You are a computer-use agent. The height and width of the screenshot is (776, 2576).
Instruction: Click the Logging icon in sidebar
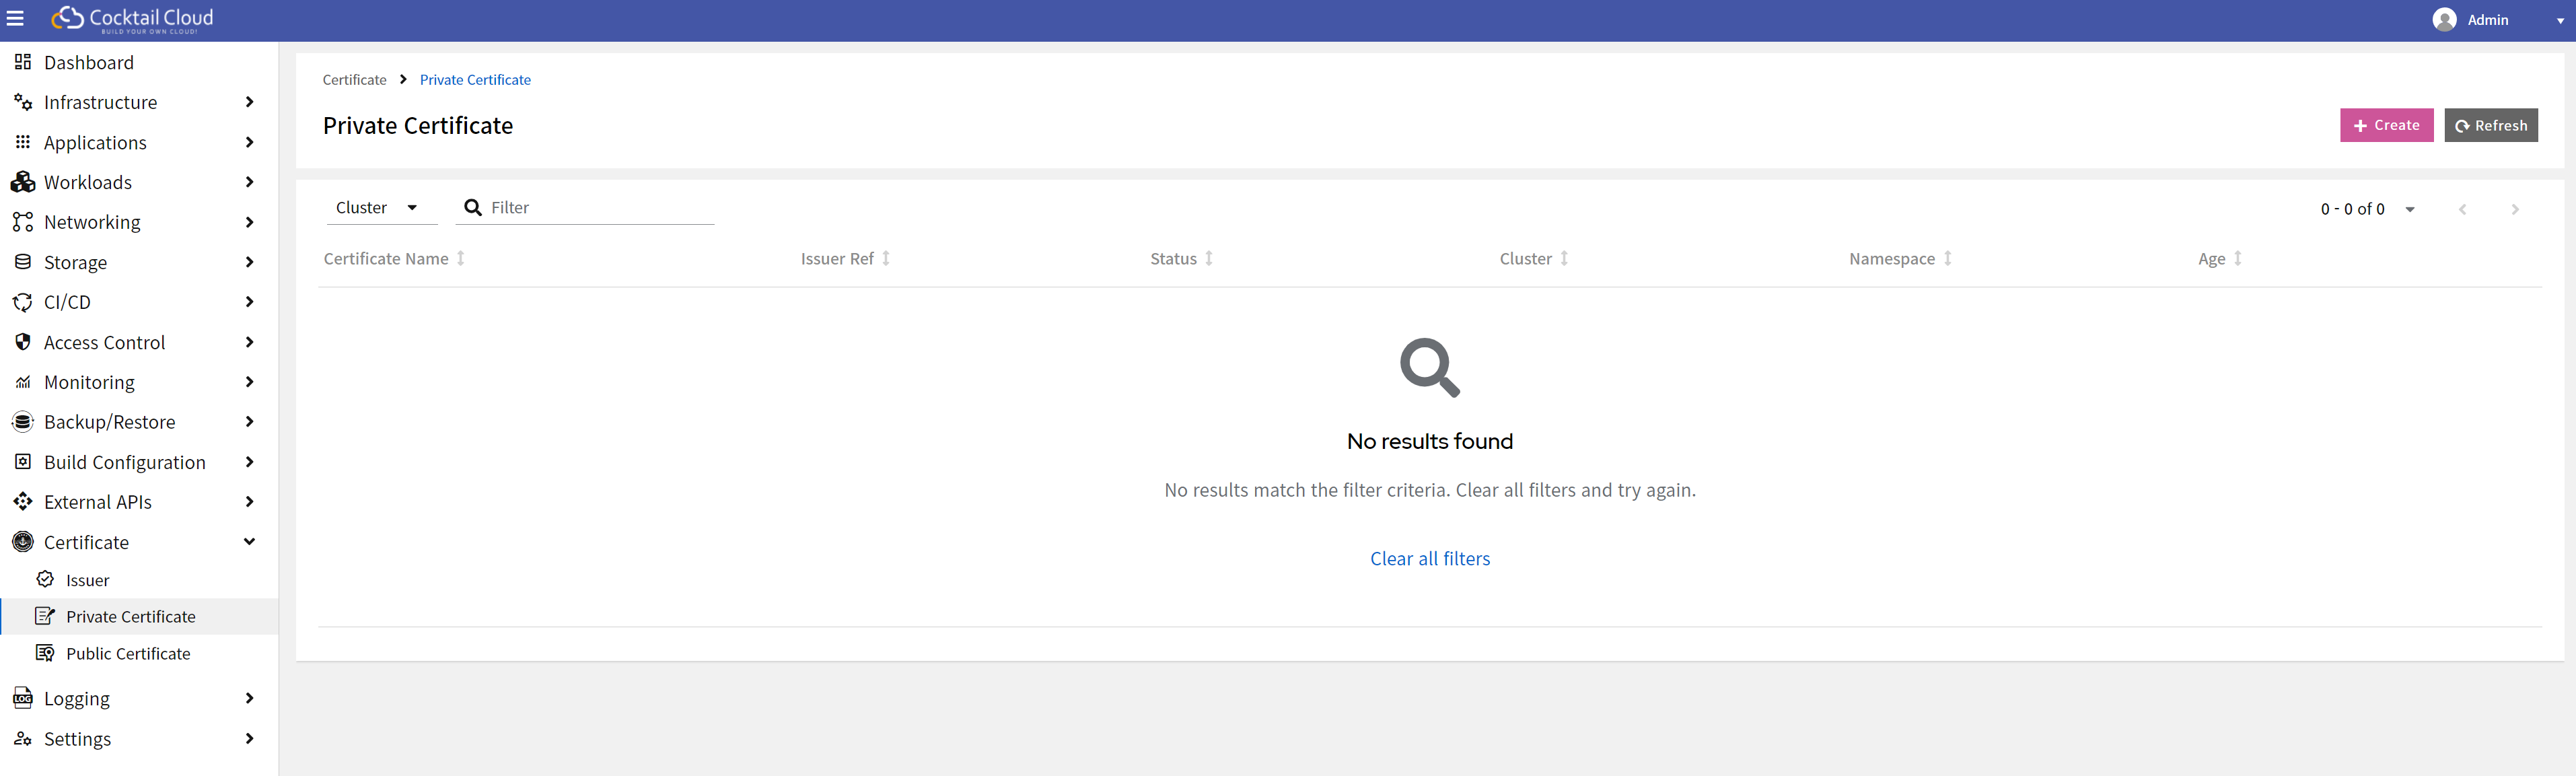coord(23,698)
